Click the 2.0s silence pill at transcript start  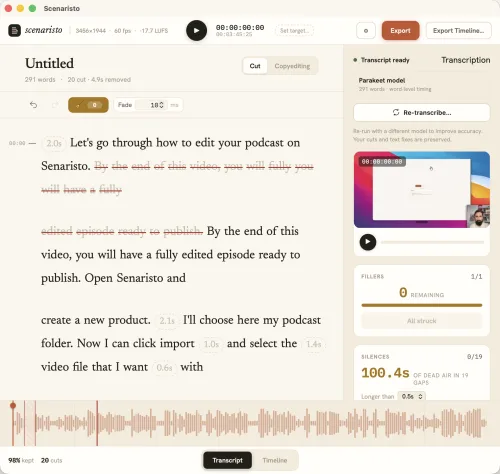point(54,143)
